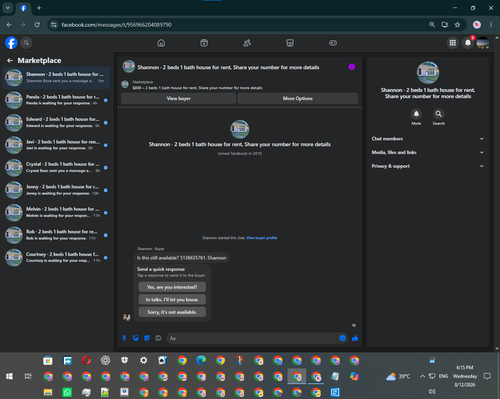
Task: Open Rob conversation in chat list
Action: pos(56,235)
